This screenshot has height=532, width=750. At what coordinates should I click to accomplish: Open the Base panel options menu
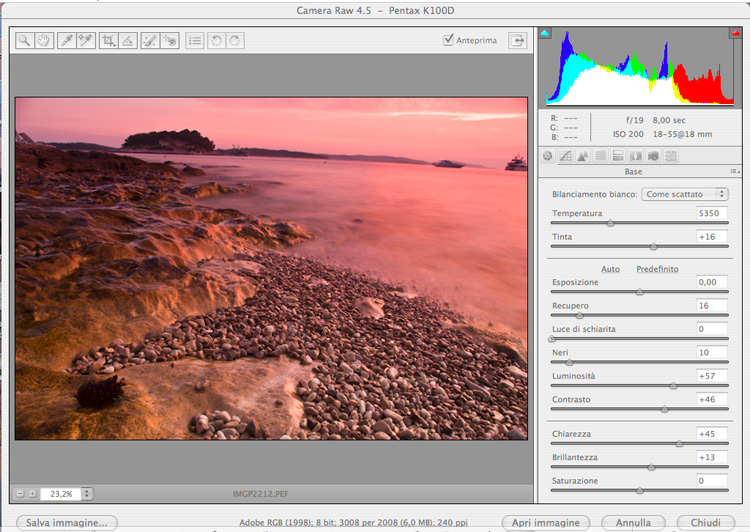click(734, 171)
